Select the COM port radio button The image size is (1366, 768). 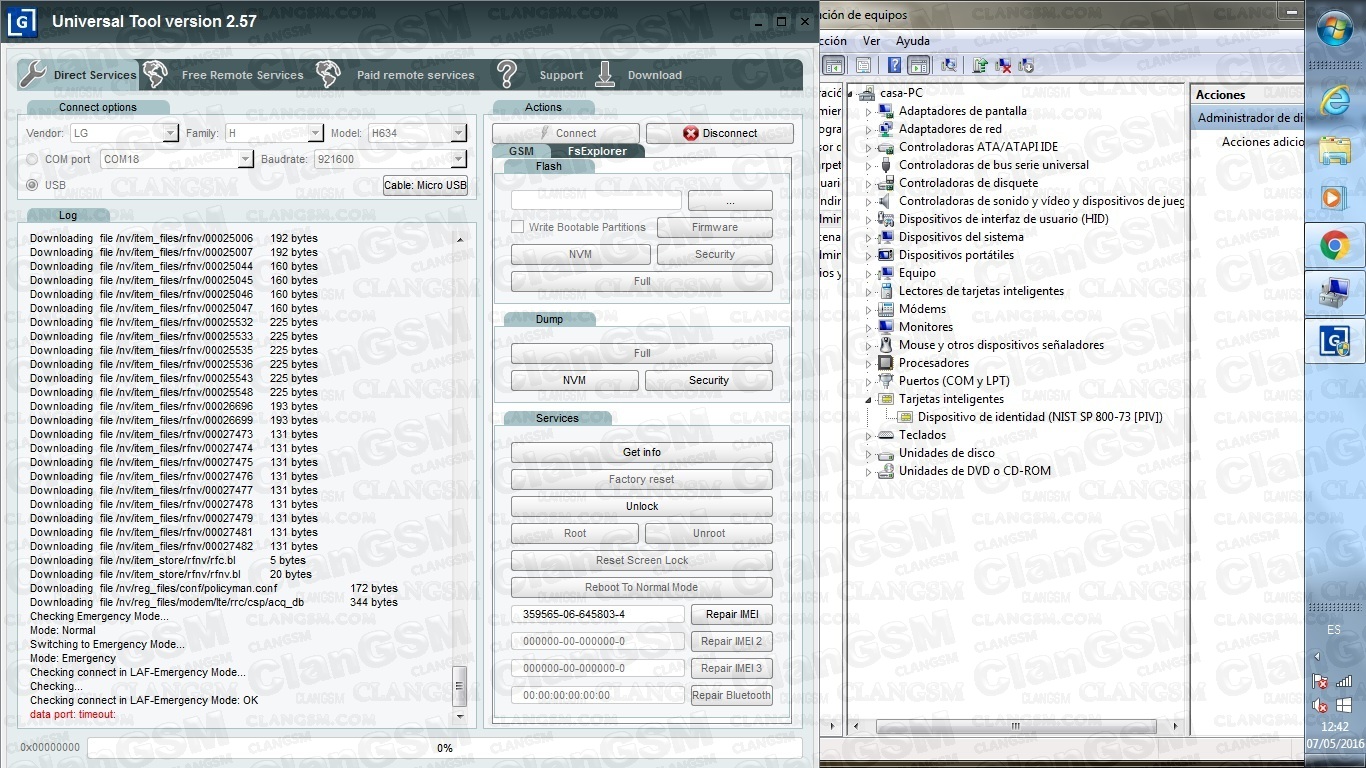(x=33, y=159)
